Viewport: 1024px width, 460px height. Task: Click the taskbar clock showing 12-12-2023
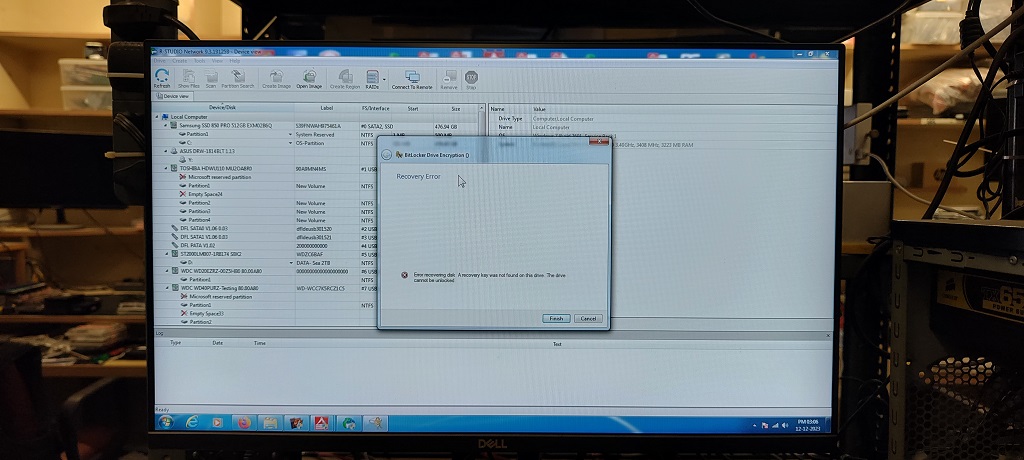pos(808,425)
